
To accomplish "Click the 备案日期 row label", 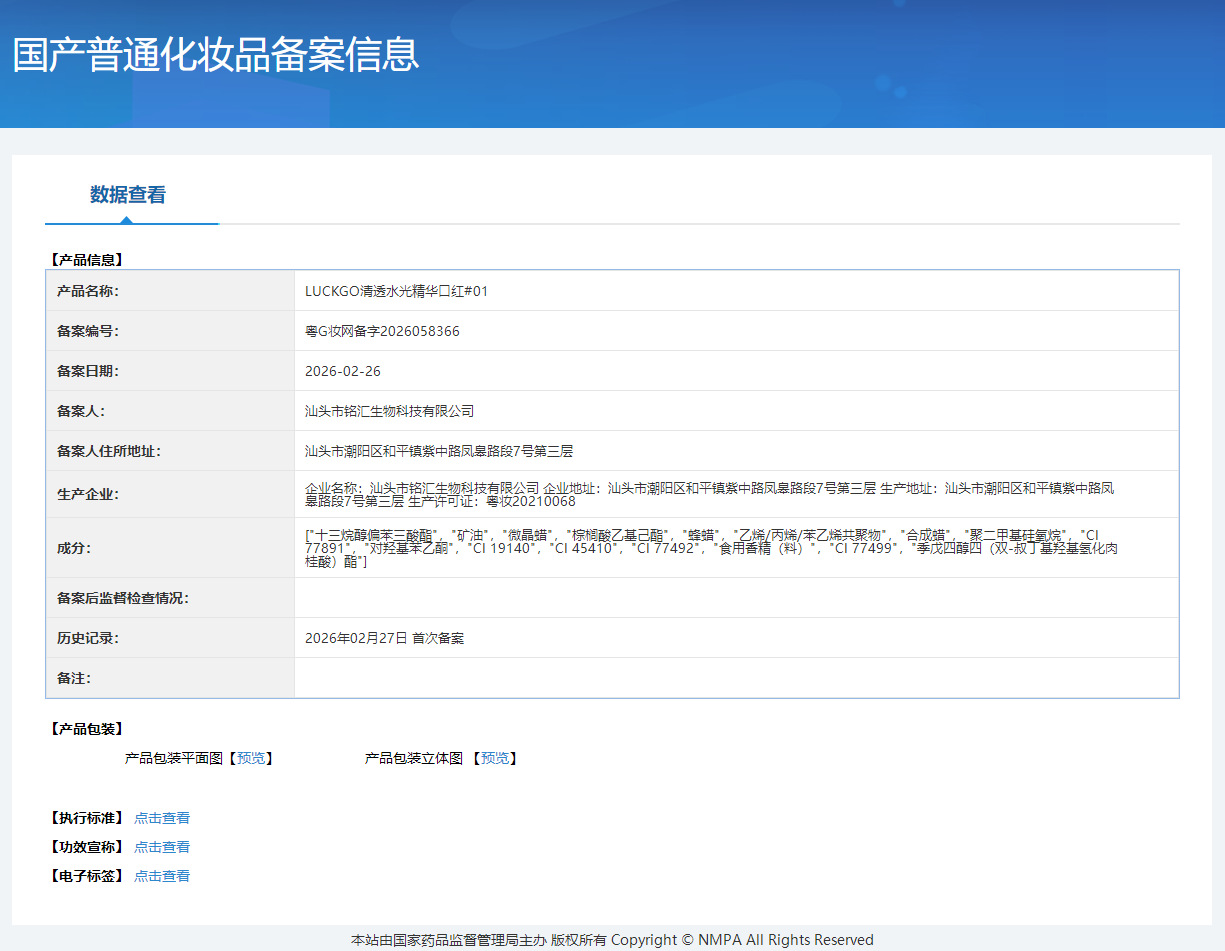I will click(88, 371).
